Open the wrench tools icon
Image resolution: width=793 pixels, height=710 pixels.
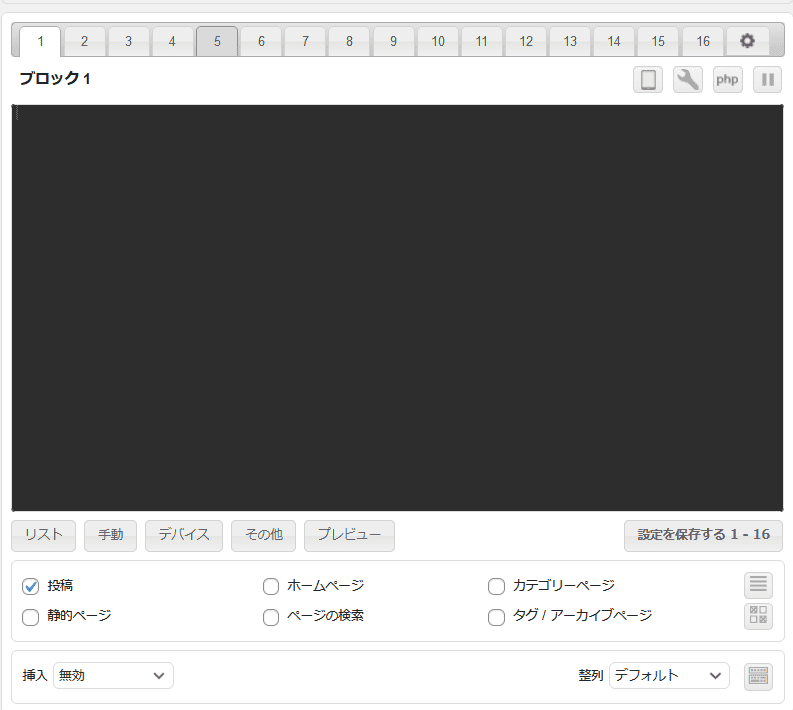pos(688,79)
